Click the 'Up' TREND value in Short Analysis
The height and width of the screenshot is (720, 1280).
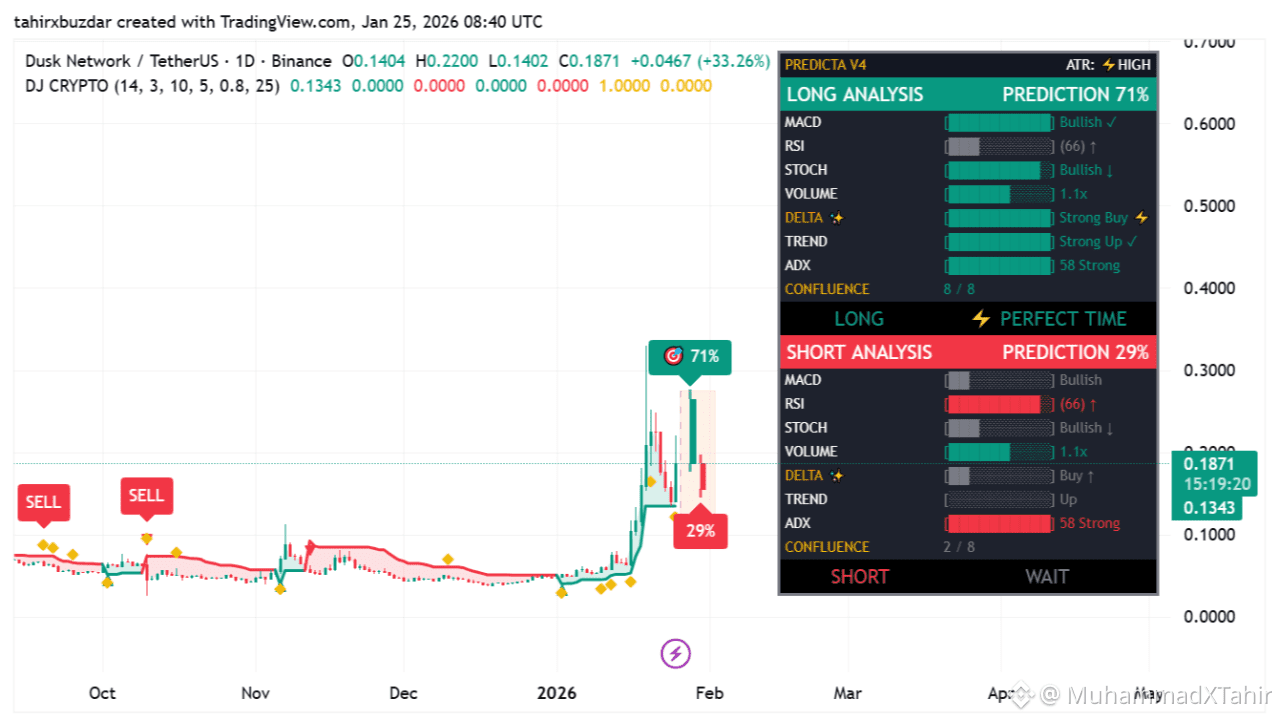[x=1069, y=499]
